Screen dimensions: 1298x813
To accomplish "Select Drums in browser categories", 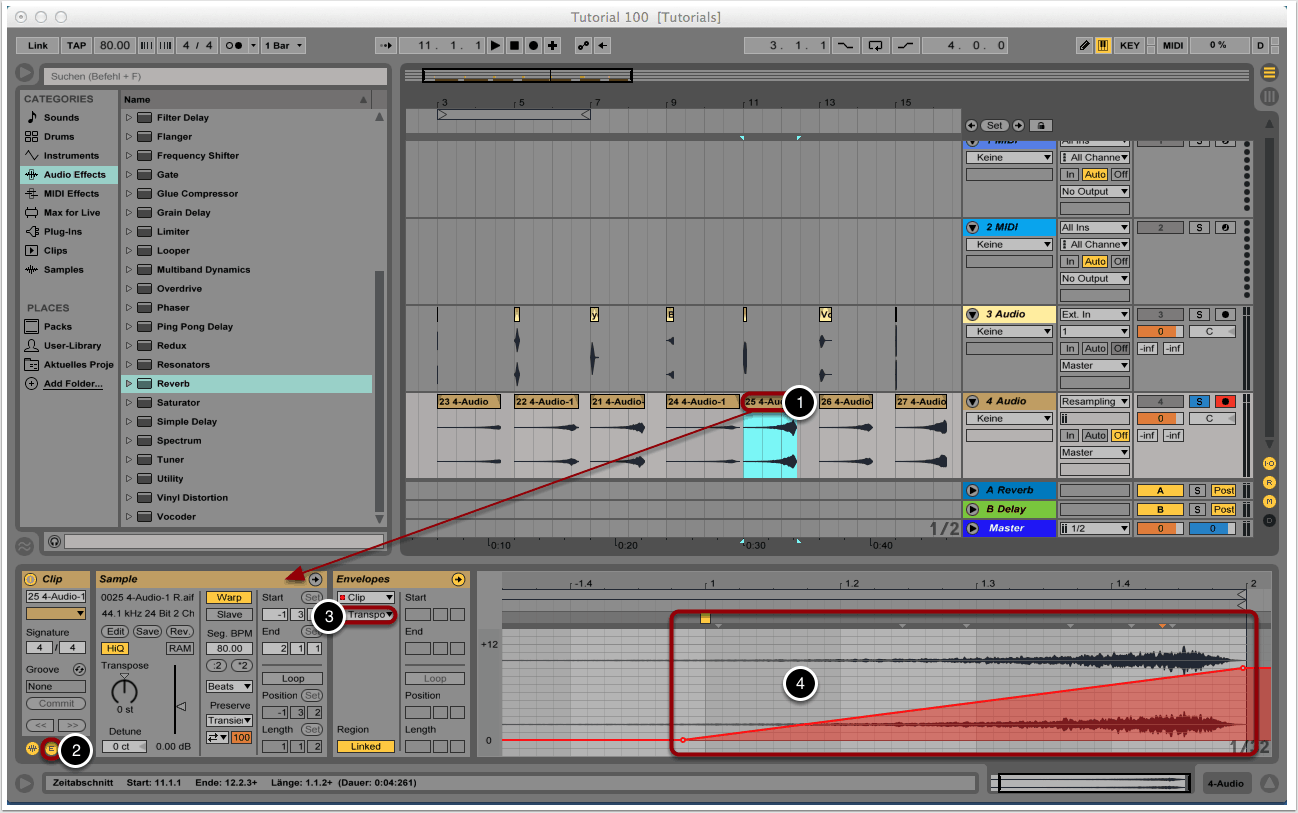I will [x=60, y=137].
